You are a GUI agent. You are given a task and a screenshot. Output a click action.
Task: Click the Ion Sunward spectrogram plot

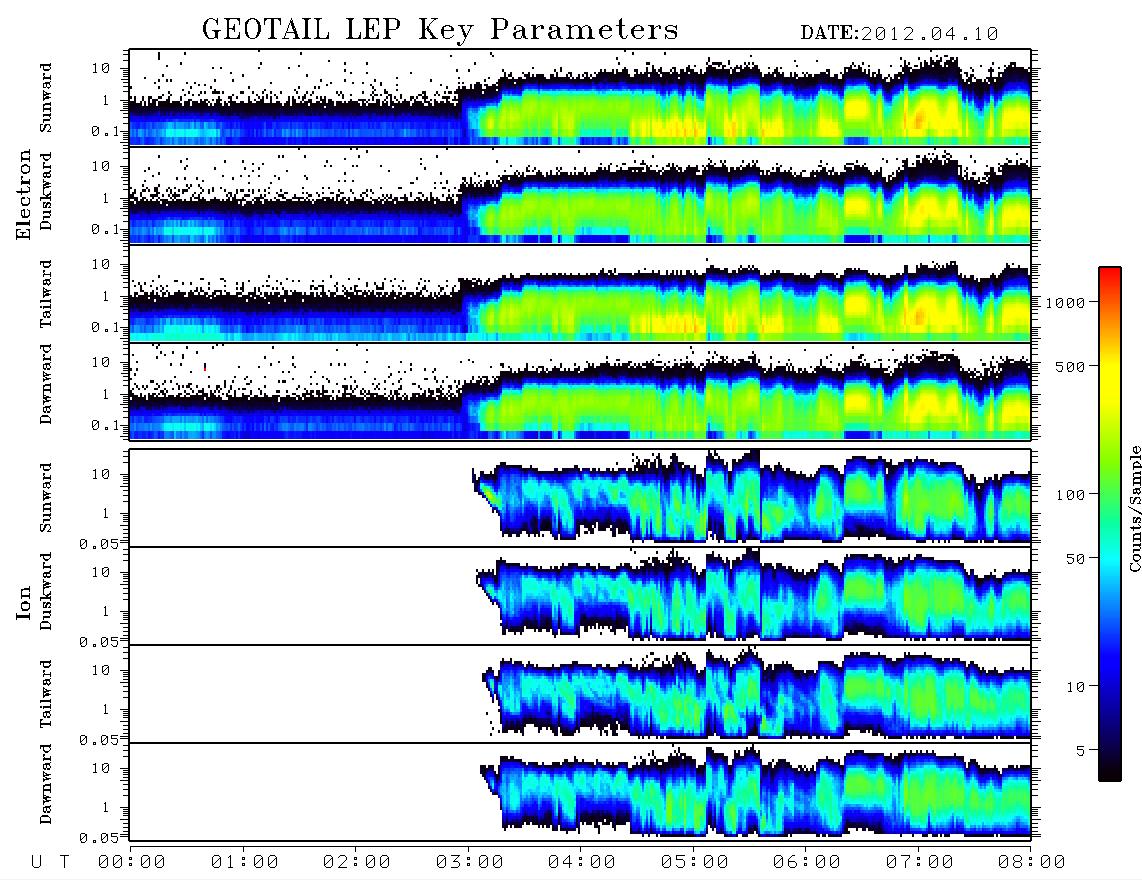click(580, 498)
